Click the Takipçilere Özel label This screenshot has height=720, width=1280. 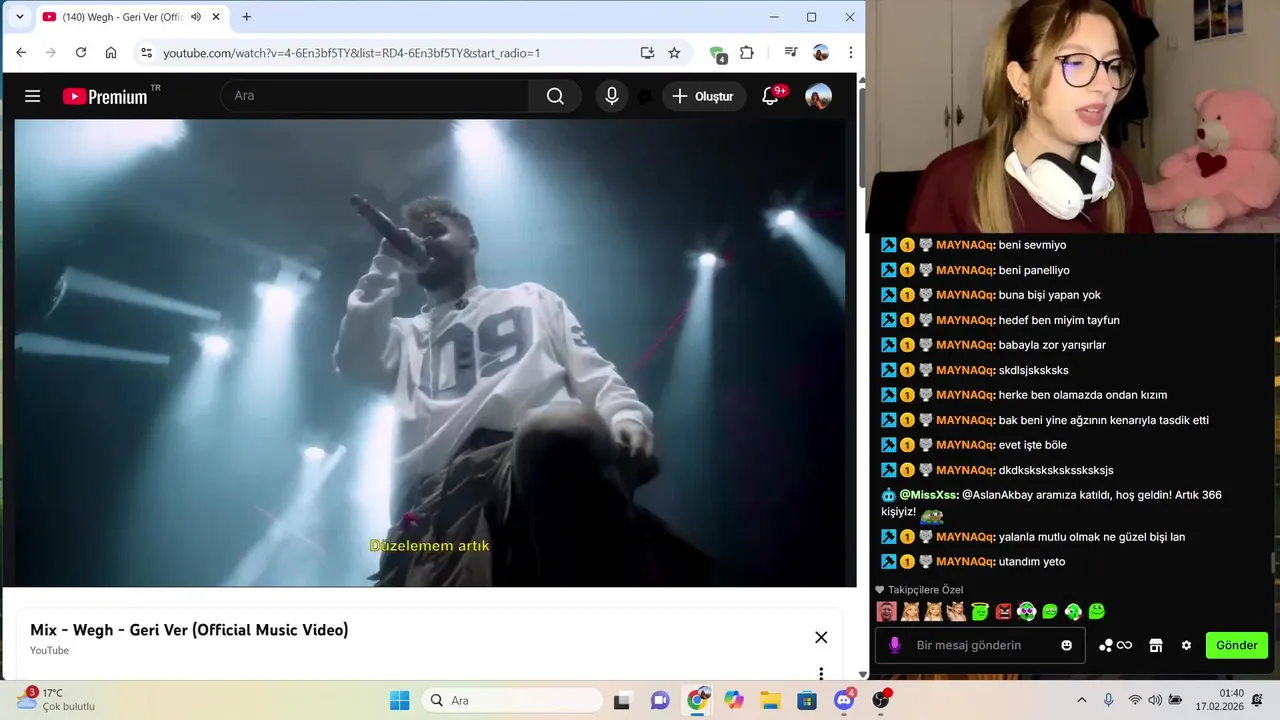[x=925, y=590]
